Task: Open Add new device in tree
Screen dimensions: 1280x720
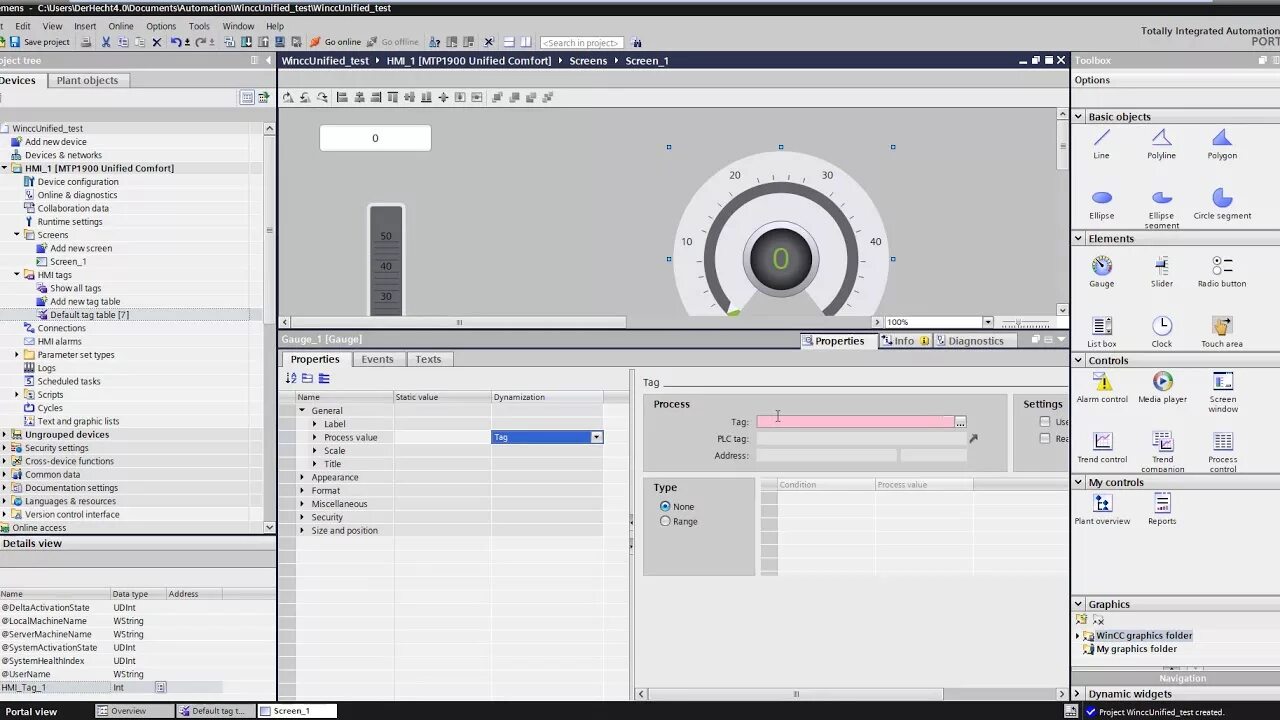Action: [56, 142]
